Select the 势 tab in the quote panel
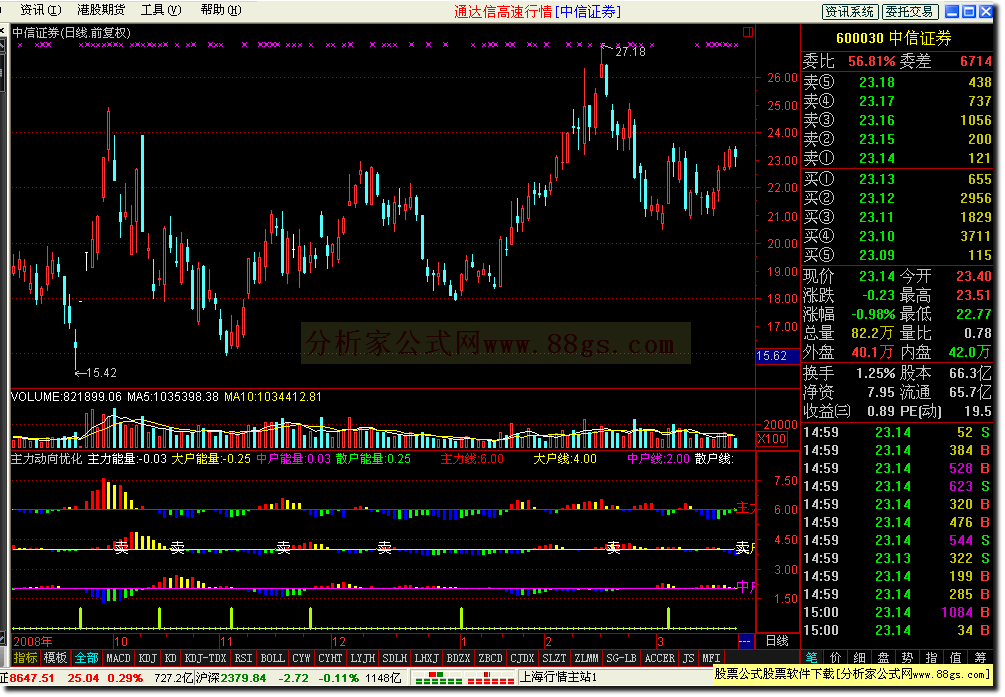Viewport: 1005px width, 697px height. coord(908,658)
